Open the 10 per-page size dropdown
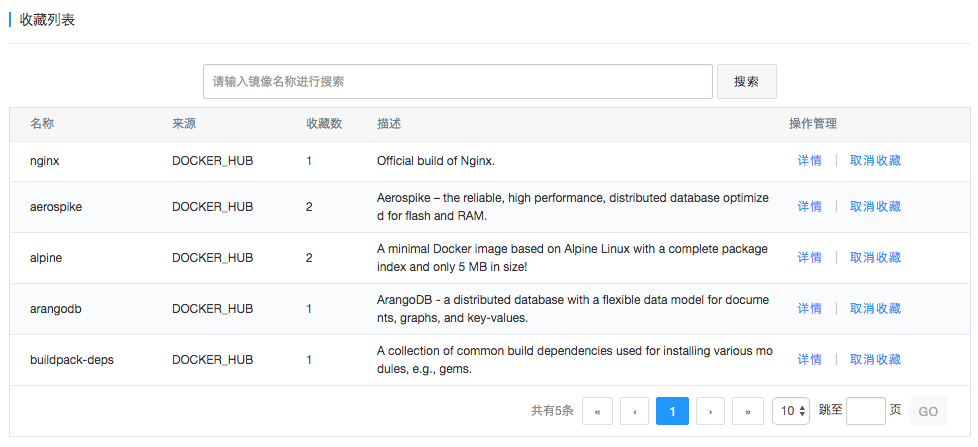 pos(790,411)
